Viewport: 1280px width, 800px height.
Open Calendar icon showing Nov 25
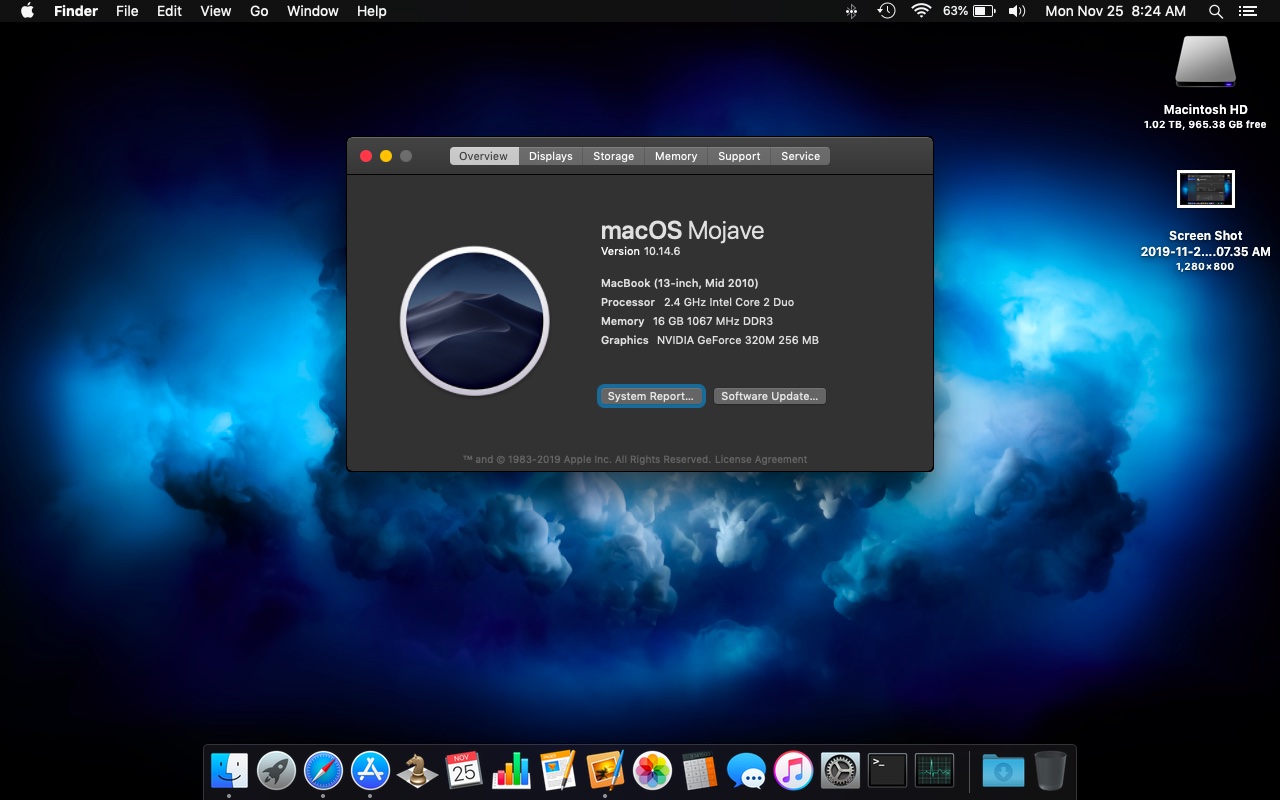coord(464,771)
